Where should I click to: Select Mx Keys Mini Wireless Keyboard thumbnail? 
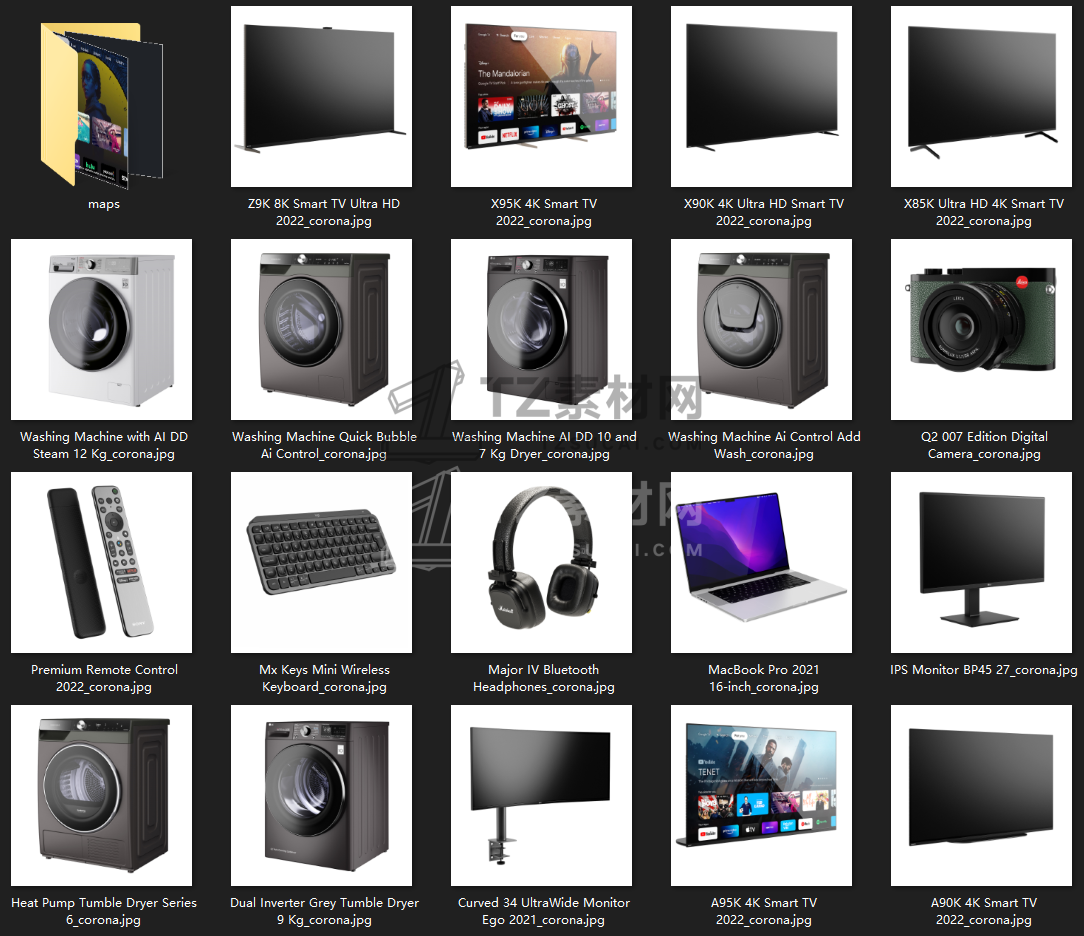click(321, 563)
